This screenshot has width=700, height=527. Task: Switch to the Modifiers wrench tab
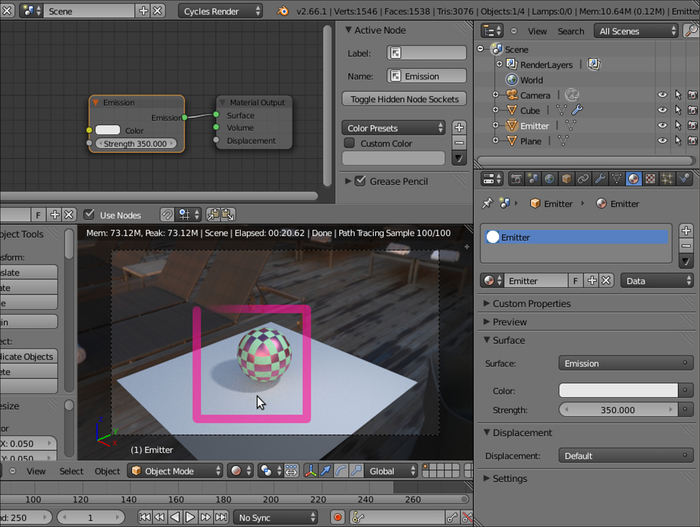click(599, 179)
